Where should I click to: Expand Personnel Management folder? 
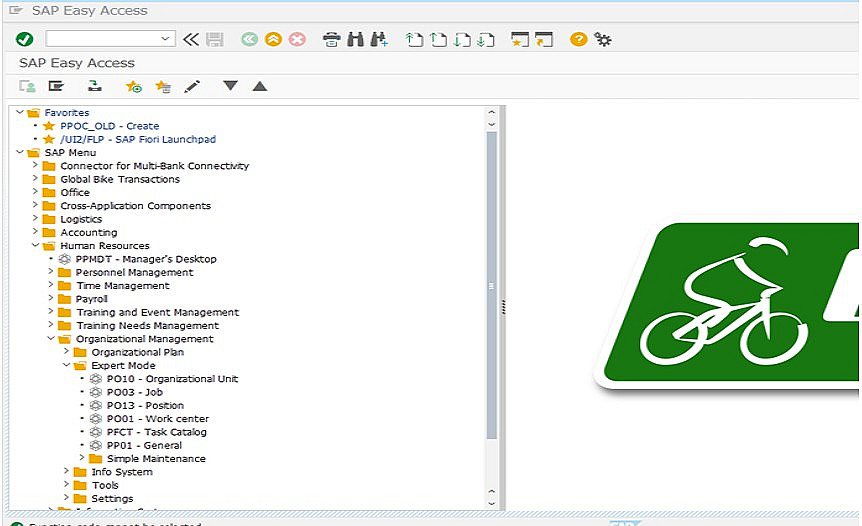tap(51, 272)
